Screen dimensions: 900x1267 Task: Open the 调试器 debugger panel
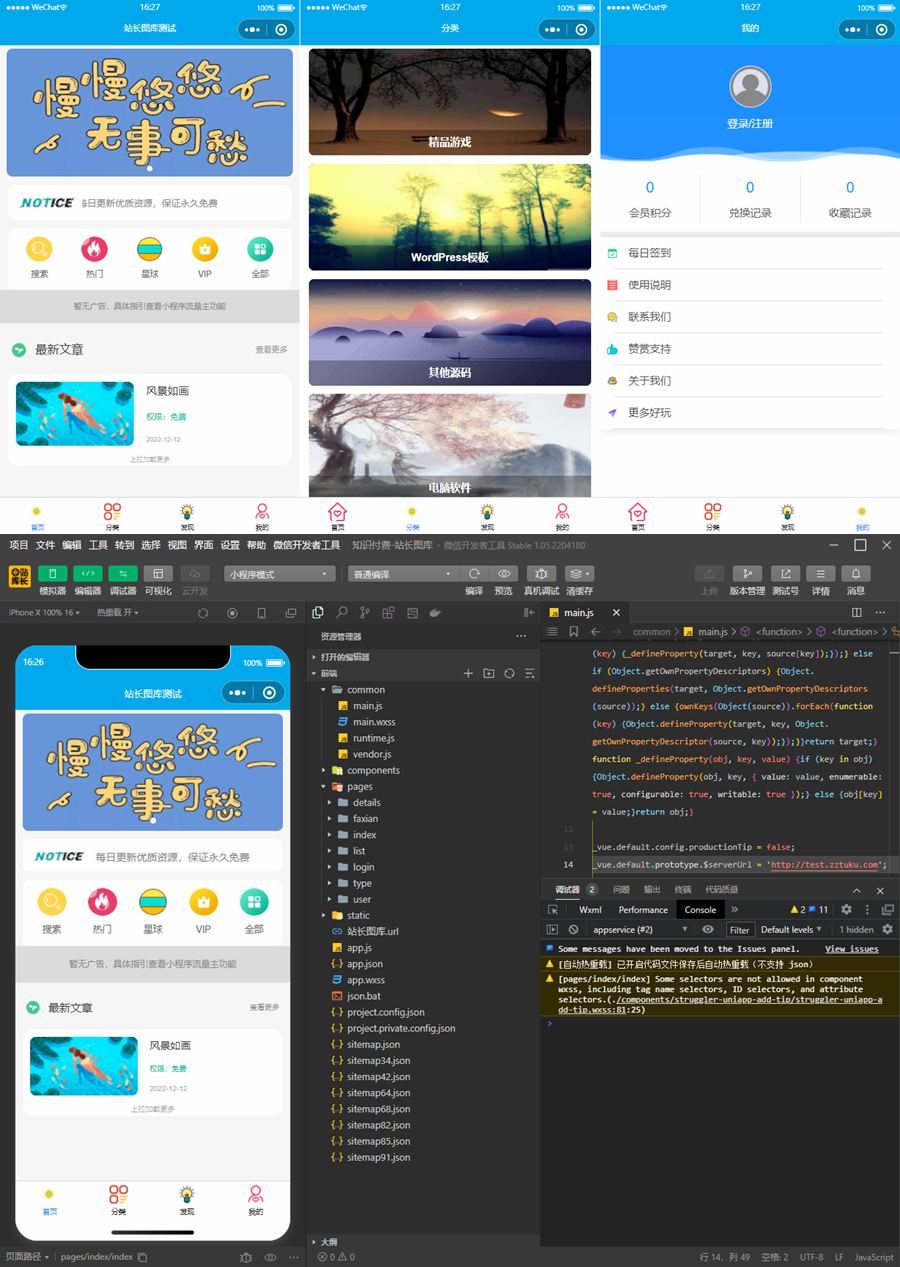pos(123,574)
